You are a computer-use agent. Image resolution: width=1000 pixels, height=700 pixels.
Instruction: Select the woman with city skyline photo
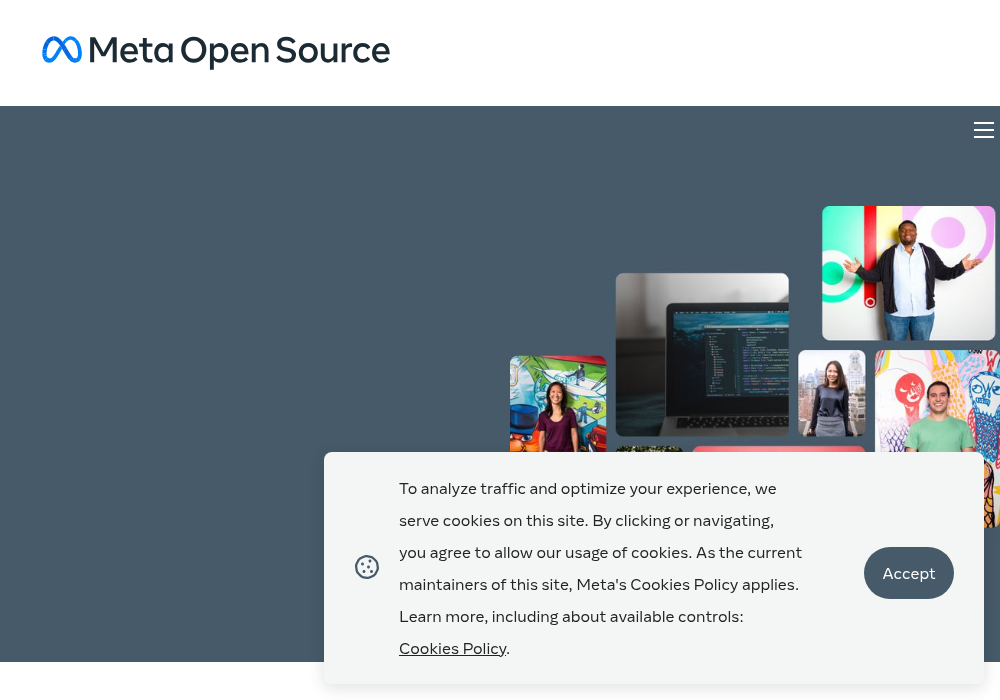click(x=832, y=393)
